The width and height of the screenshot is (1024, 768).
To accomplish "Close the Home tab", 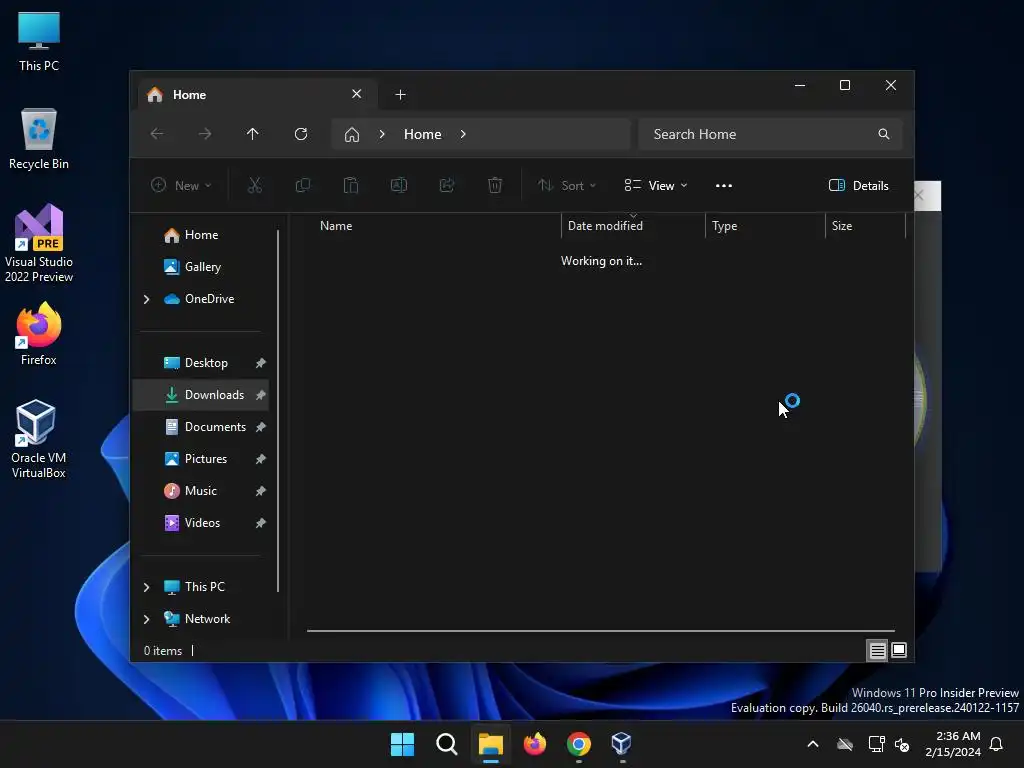I will 357,94.
